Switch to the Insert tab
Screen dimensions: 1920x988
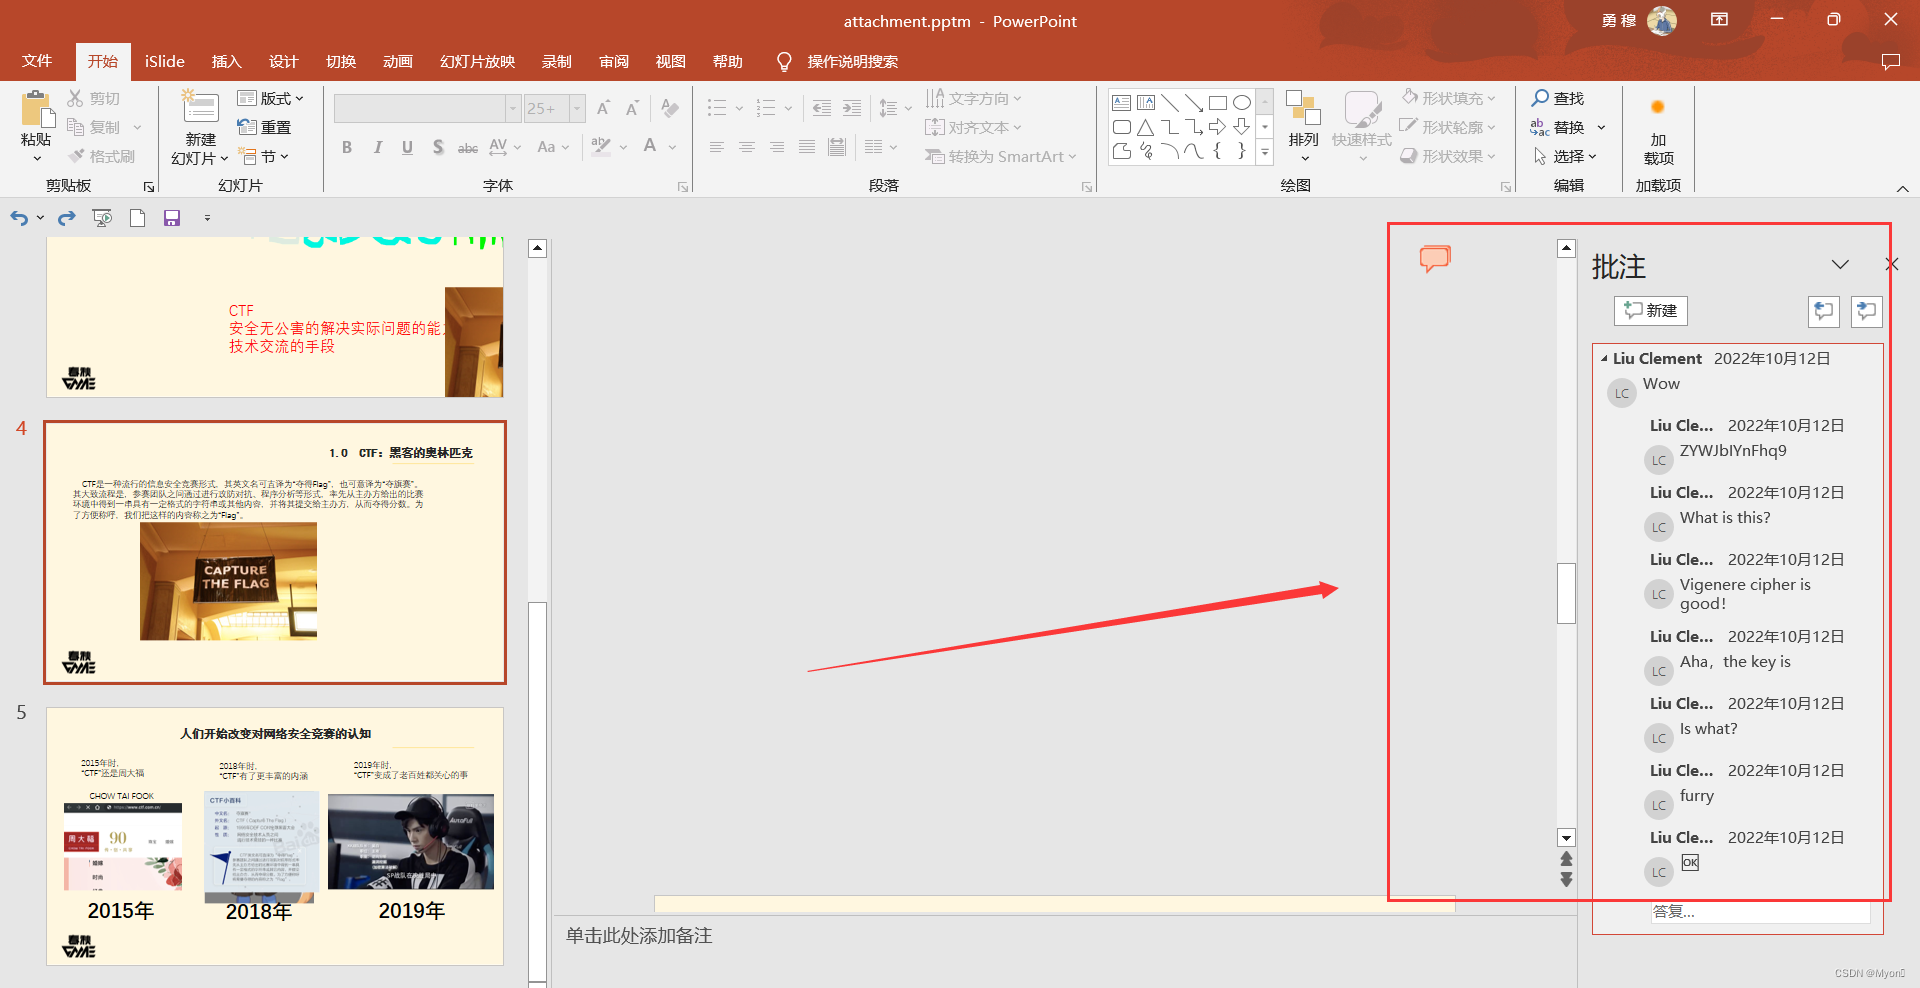point(227,61)
